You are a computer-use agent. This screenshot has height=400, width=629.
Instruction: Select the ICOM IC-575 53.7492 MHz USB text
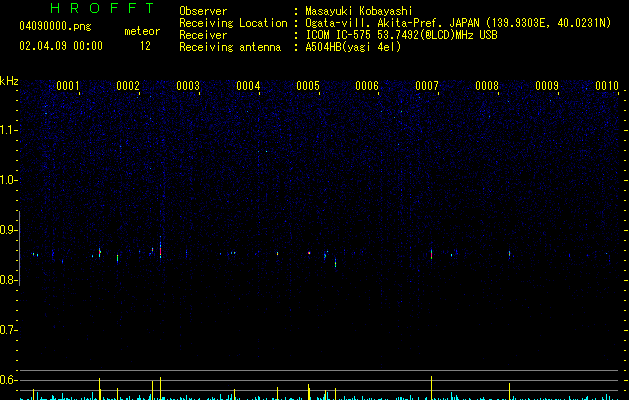click(x=402, y=35)
